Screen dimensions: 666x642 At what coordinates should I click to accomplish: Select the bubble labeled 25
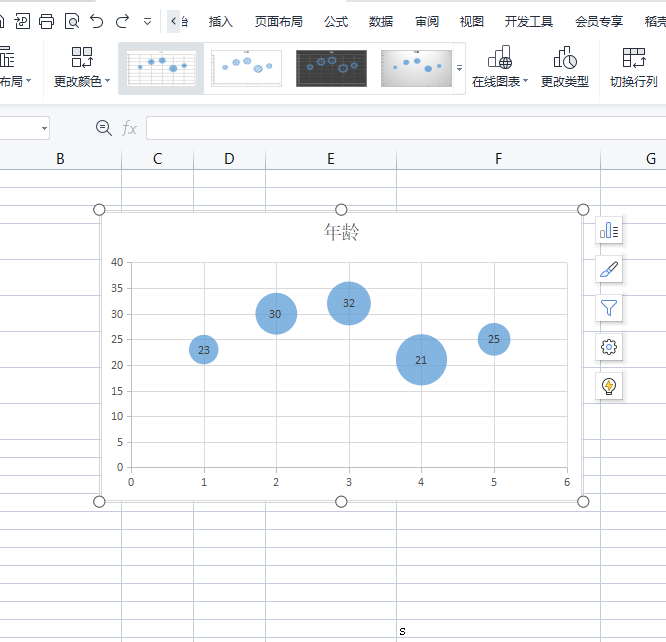494,339
